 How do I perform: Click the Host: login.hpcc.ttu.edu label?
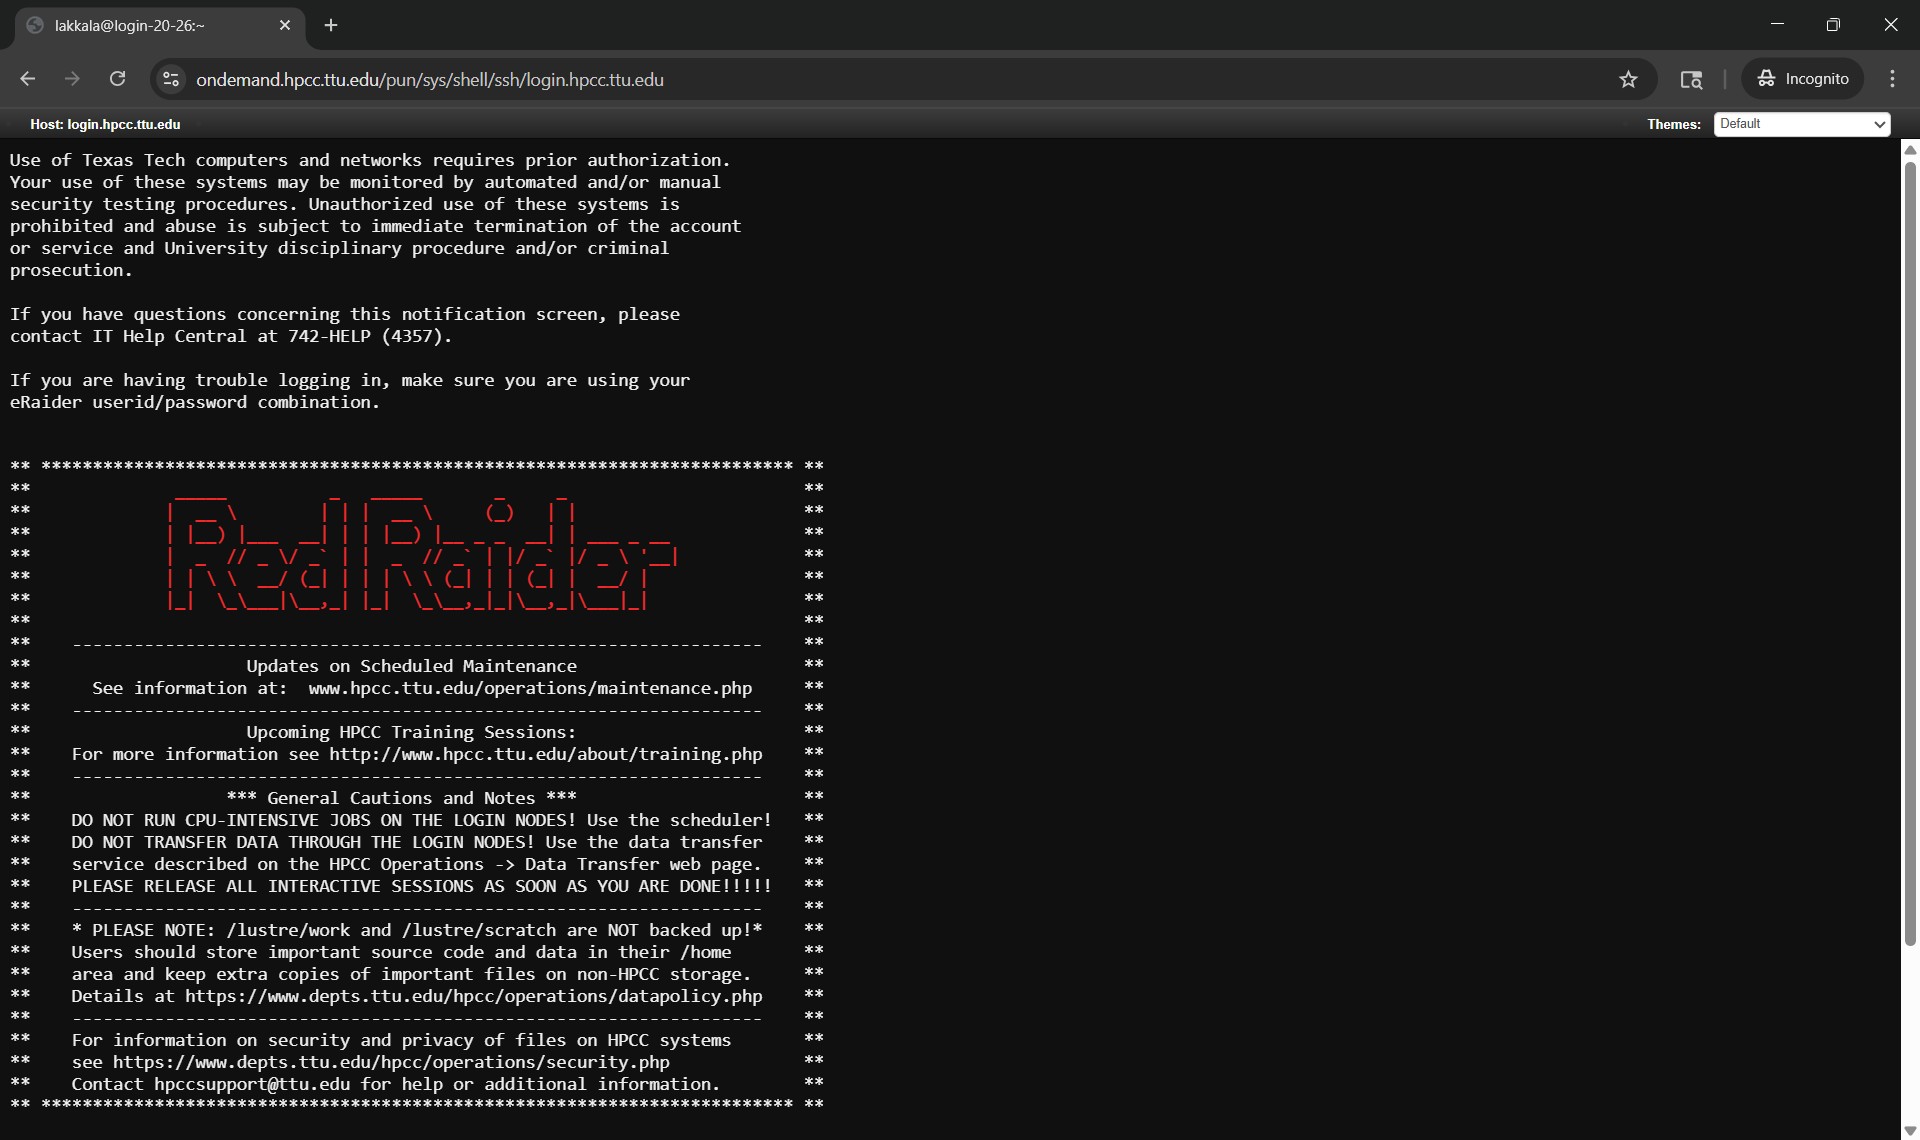[x=105, y=124]
